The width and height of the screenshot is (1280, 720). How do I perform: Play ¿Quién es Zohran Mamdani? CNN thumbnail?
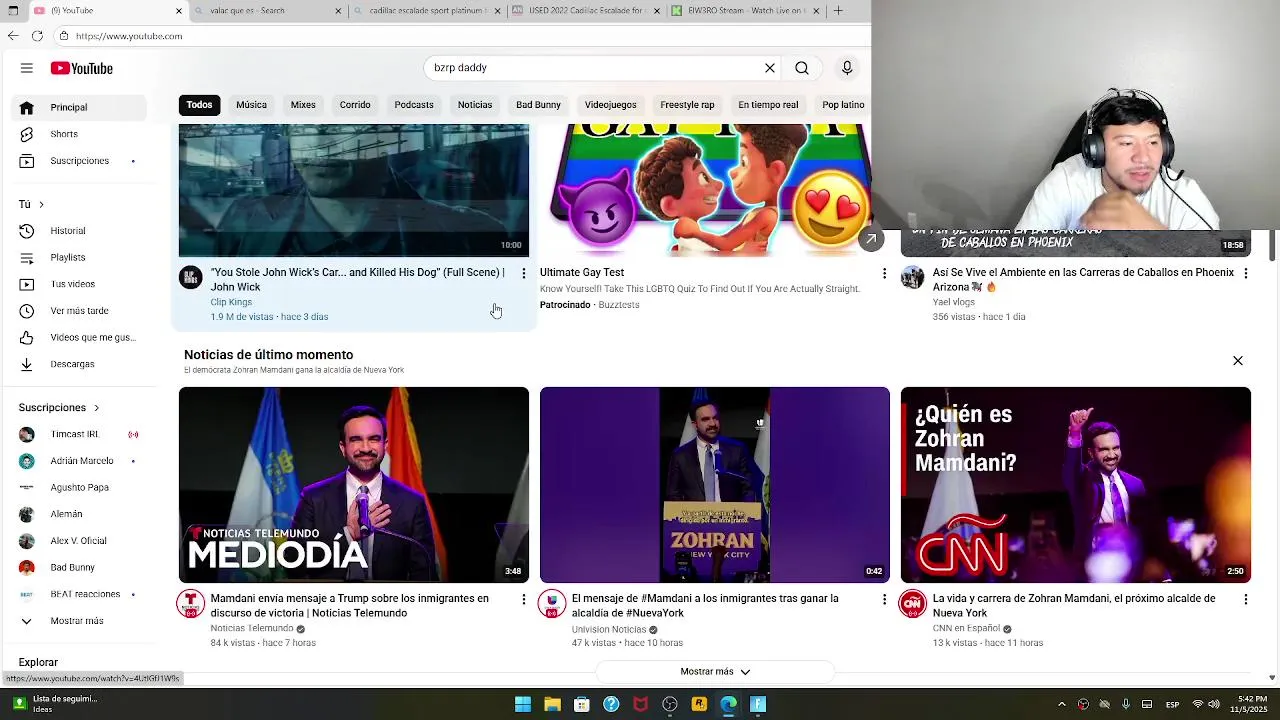[x=1076, y=485]
